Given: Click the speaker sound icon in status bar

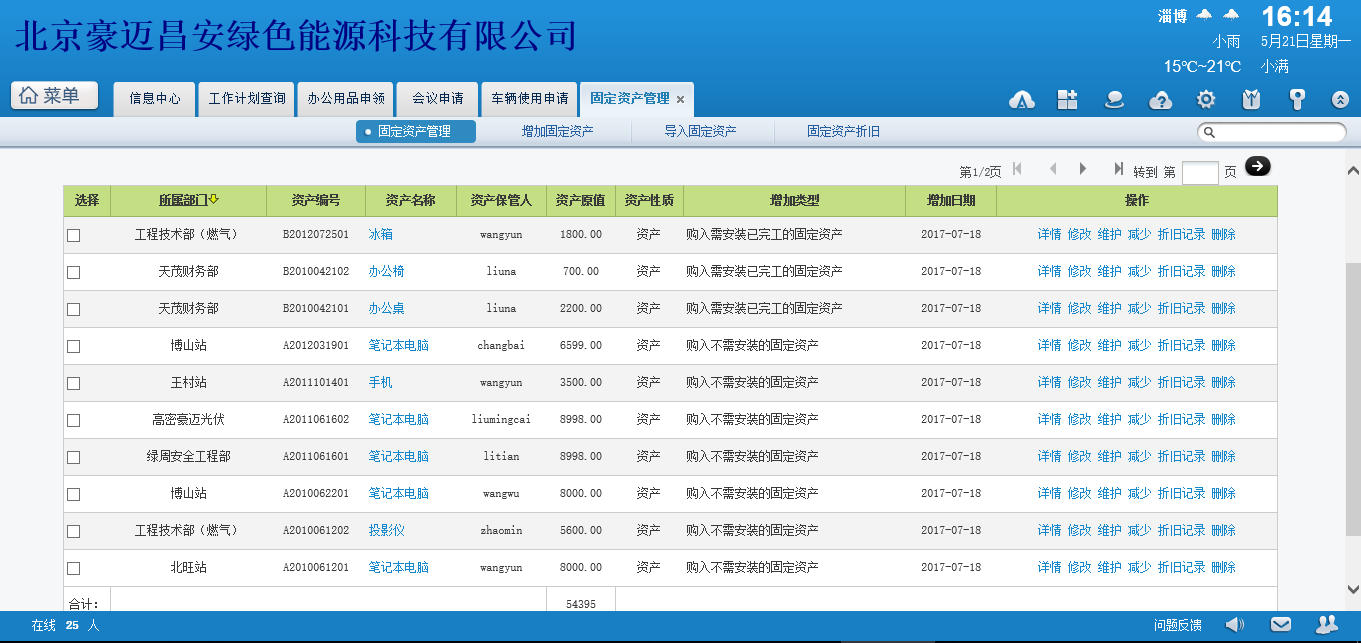Looking at the screenshot, I should tap(1236, 625).
